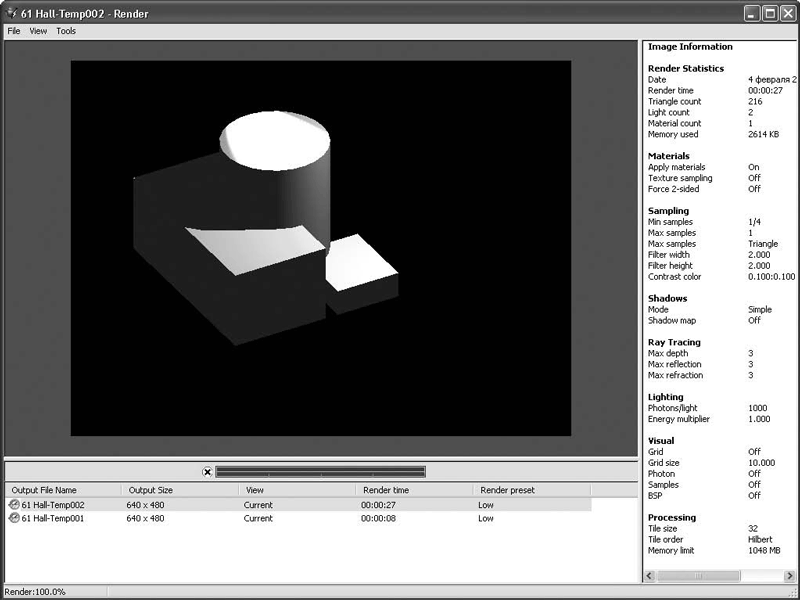Viewport: 800px width, 600px height.
Task: Open the View menu
Action: tap(38, 31)
